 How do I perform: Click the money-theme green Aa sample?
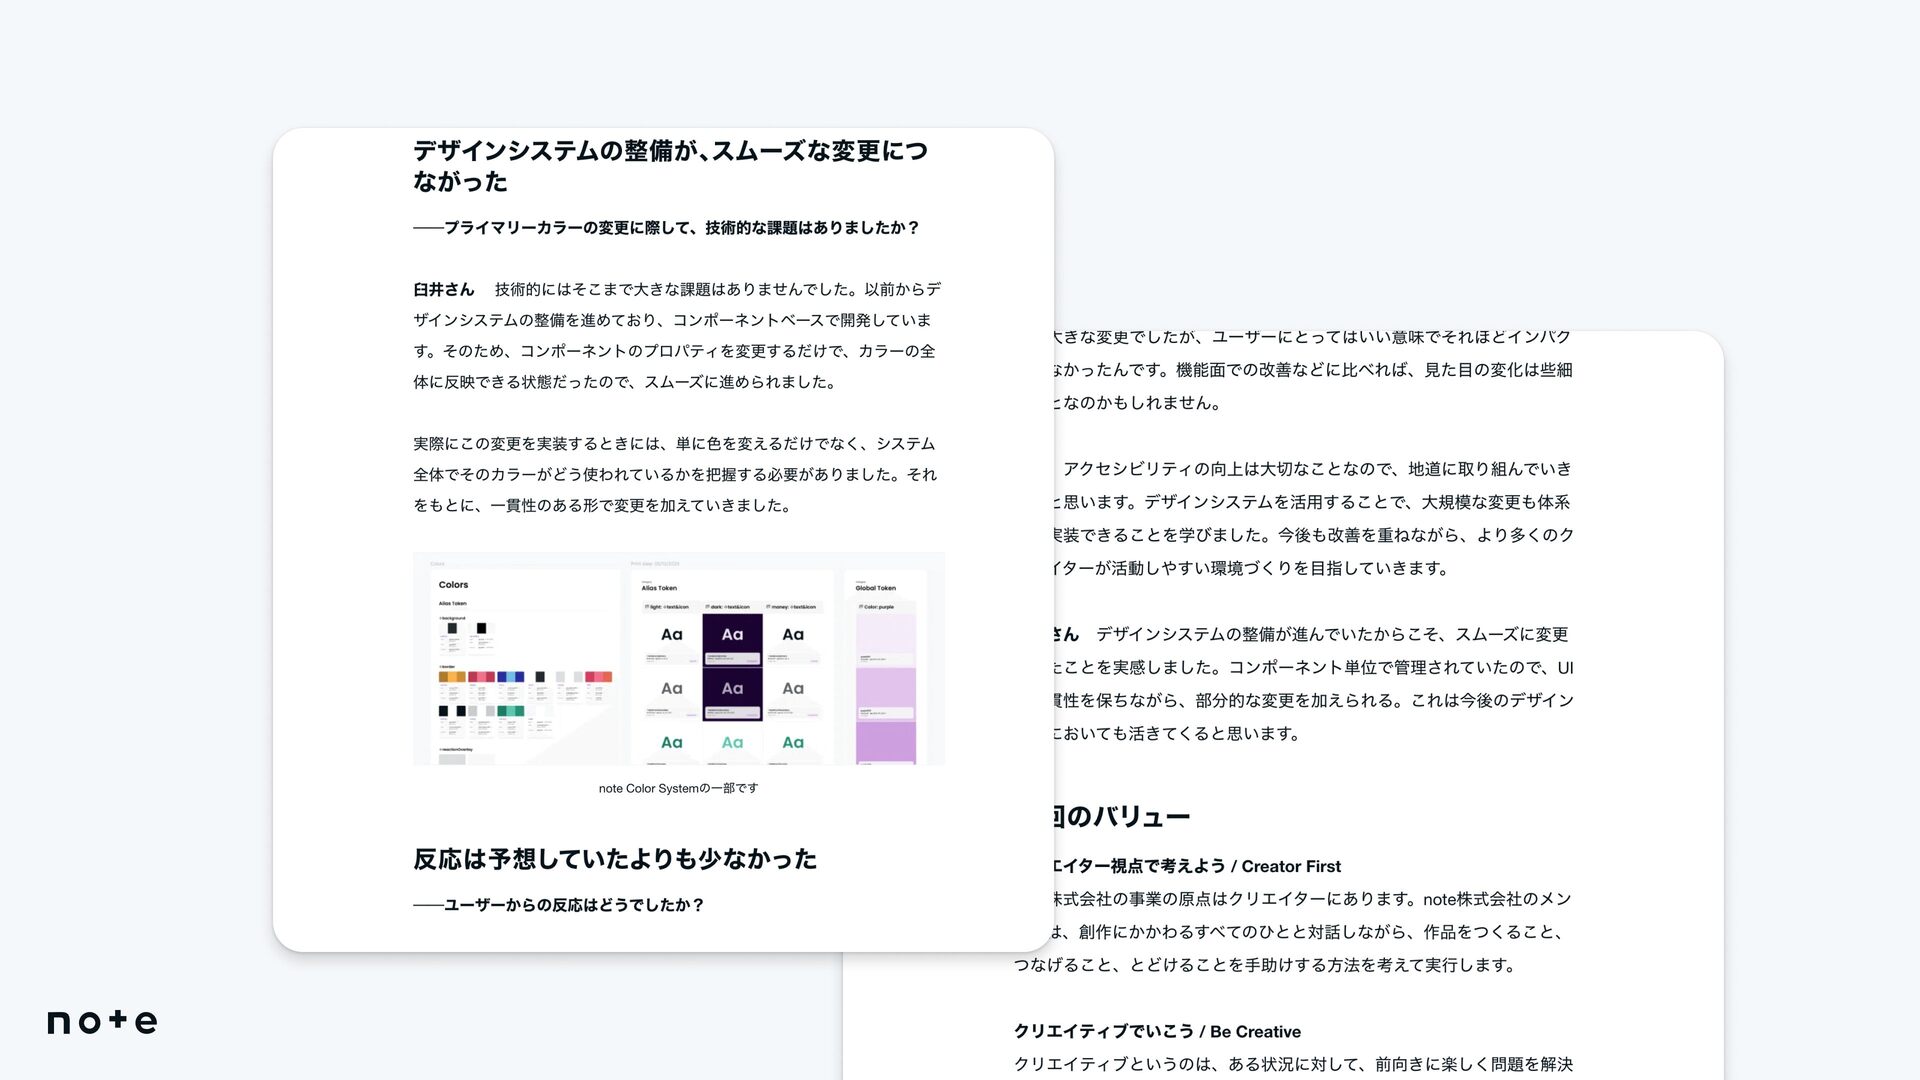point(793,742)
